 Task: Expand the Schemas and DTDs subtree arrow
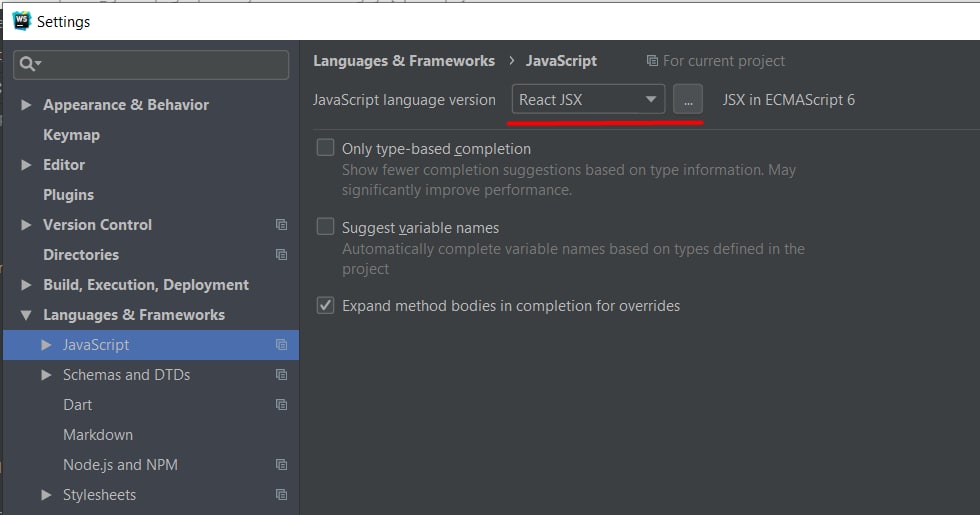point(46,374)
